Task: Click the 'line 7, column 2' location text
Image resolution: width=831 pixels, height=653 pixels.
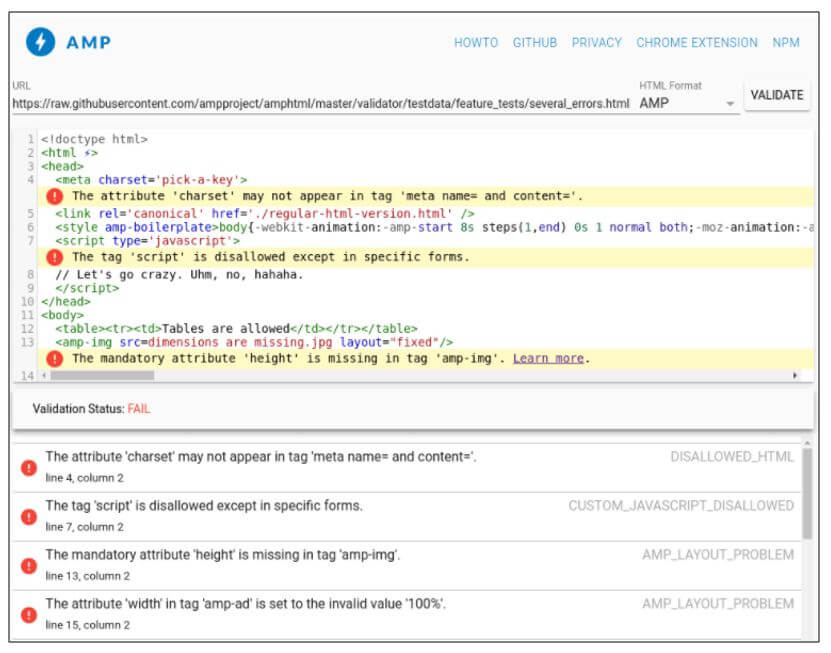Action: (x=84, y=527)
